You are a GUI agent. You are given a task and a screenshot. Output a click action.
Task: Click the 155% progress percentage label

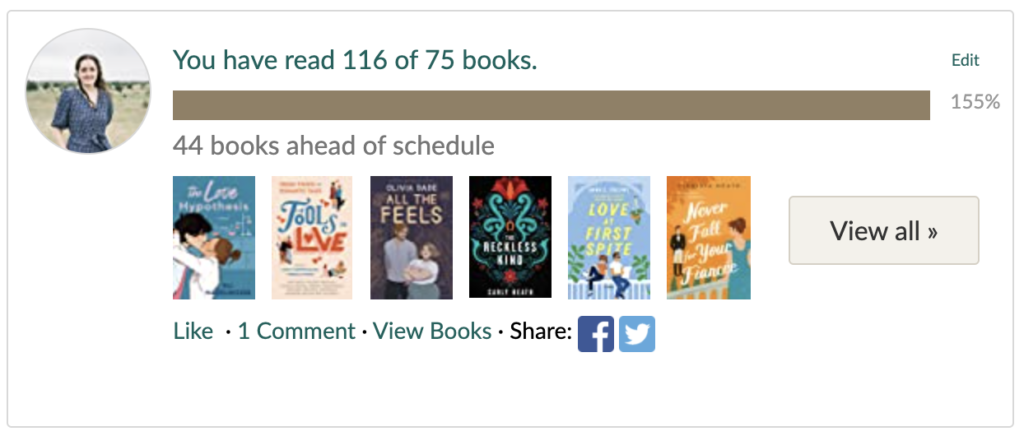pyautogui.click(x=975, y=102)
